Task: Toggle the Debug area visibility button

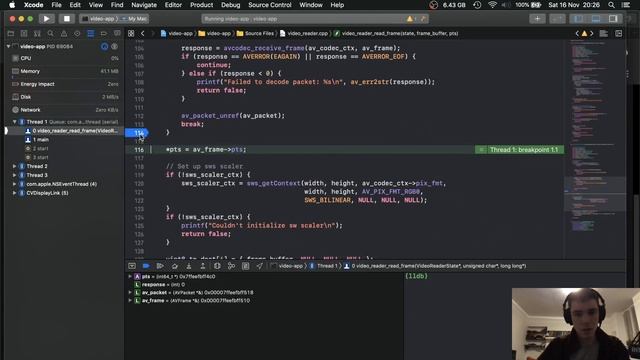Action: click(596, 19)
